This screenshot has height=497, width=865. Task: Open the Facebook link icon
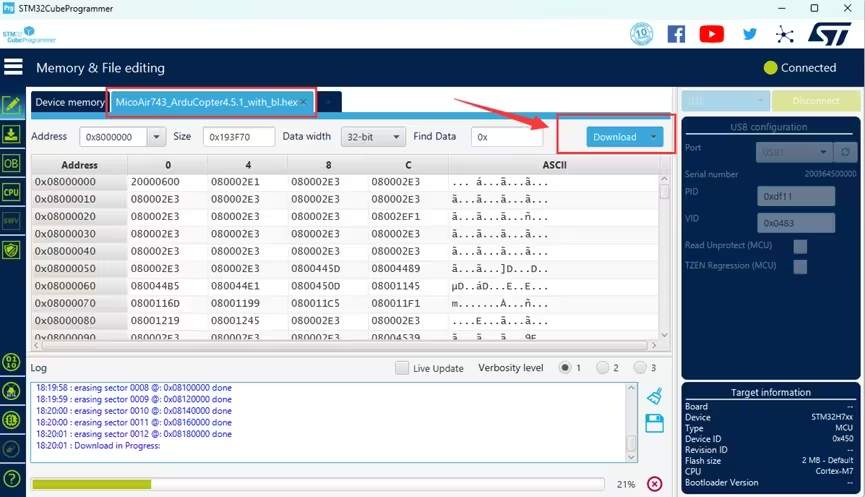676,34
